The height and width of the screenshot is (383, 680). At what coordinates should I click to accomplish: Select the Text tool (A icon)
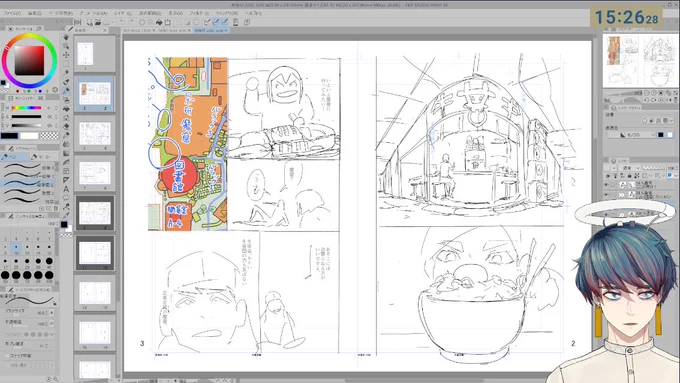pos(66,188)
